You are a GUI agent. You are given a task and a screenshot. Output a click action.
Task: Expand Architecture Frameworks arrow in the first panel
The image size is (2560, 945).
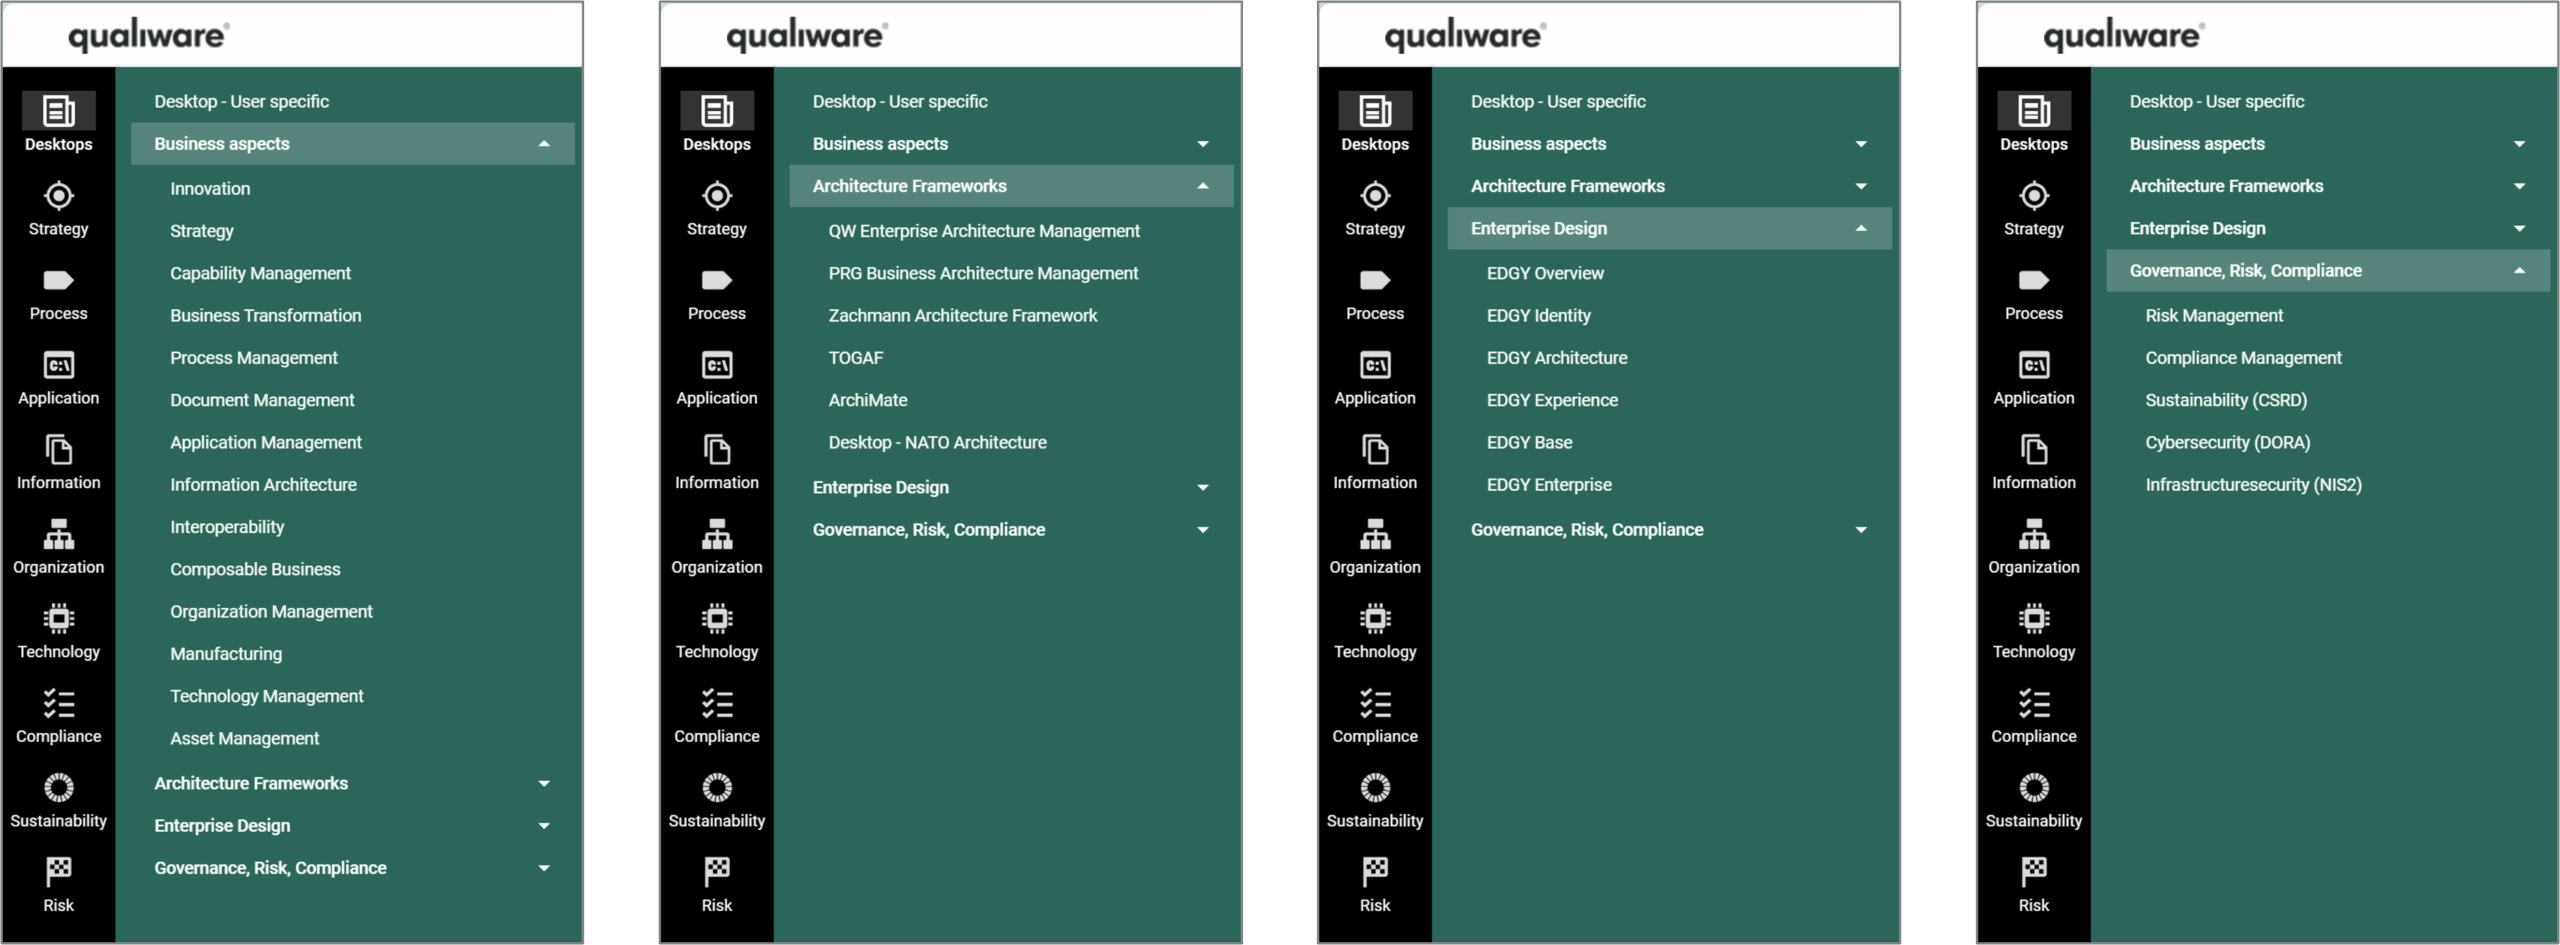[544, 784]
